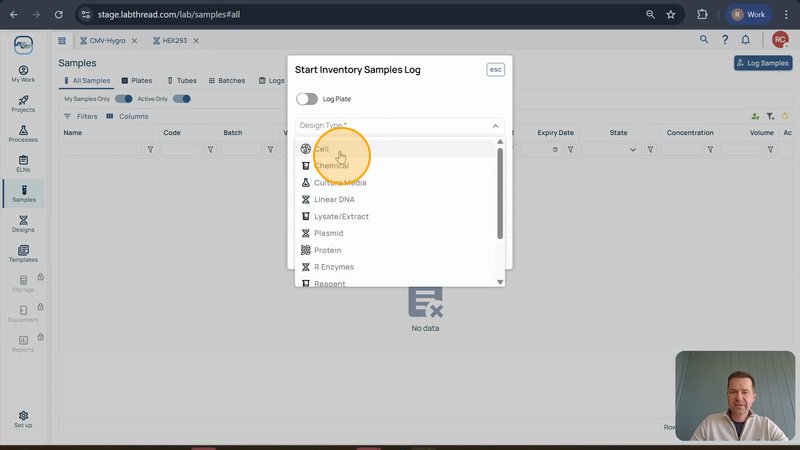
Task: Click the State column filter icon
Action: [x=651, y=149]
